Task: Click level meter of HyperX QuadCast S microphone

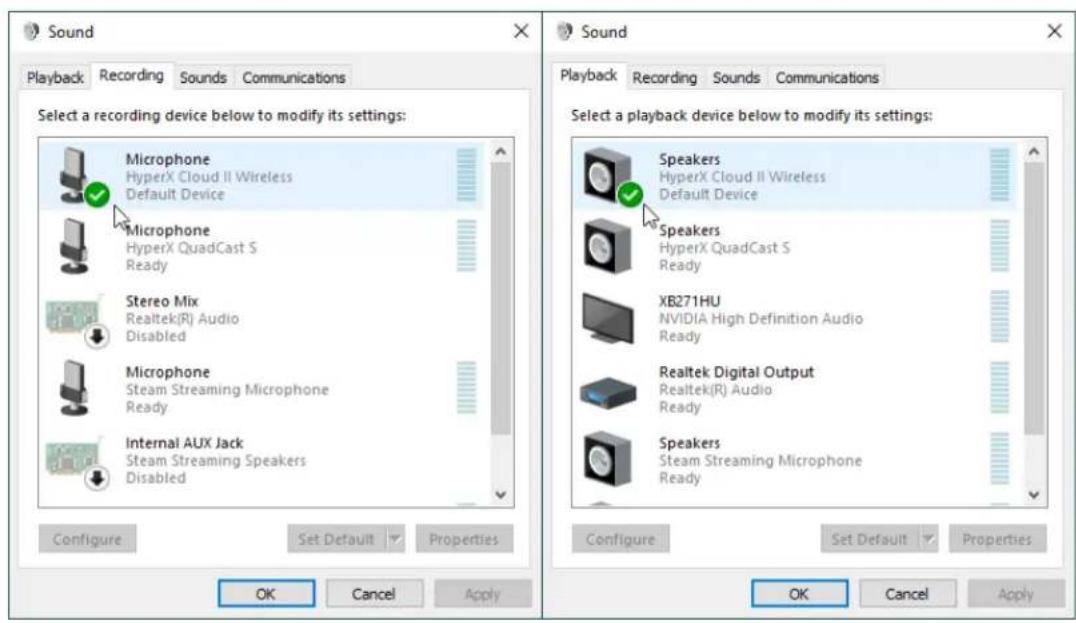Action: [467, 246]
